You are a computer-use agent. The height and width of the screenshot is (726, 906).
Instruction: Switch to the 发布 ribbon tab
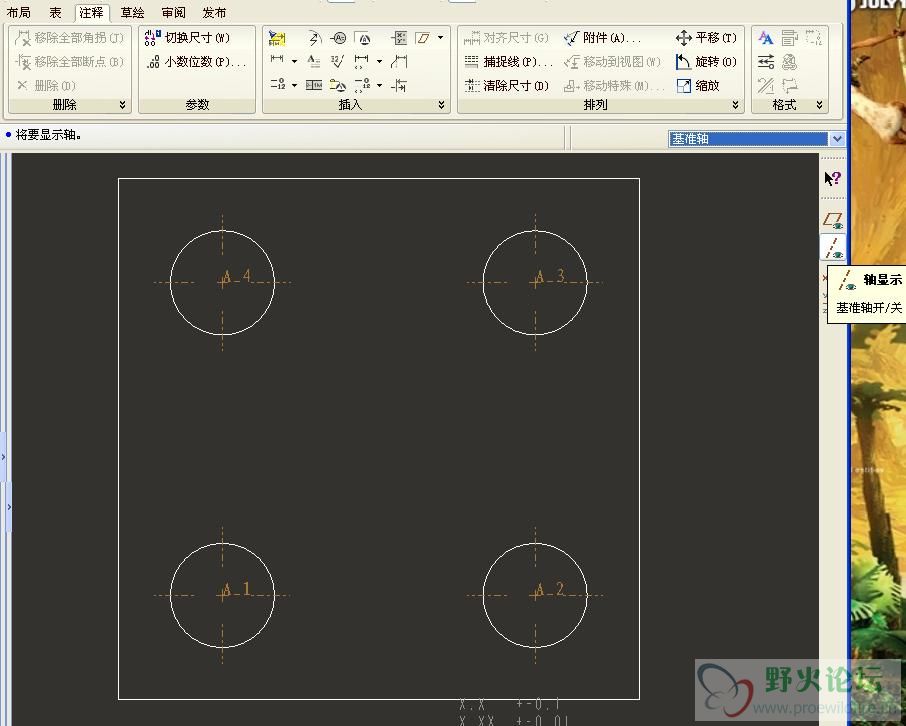tap(214, 12)
